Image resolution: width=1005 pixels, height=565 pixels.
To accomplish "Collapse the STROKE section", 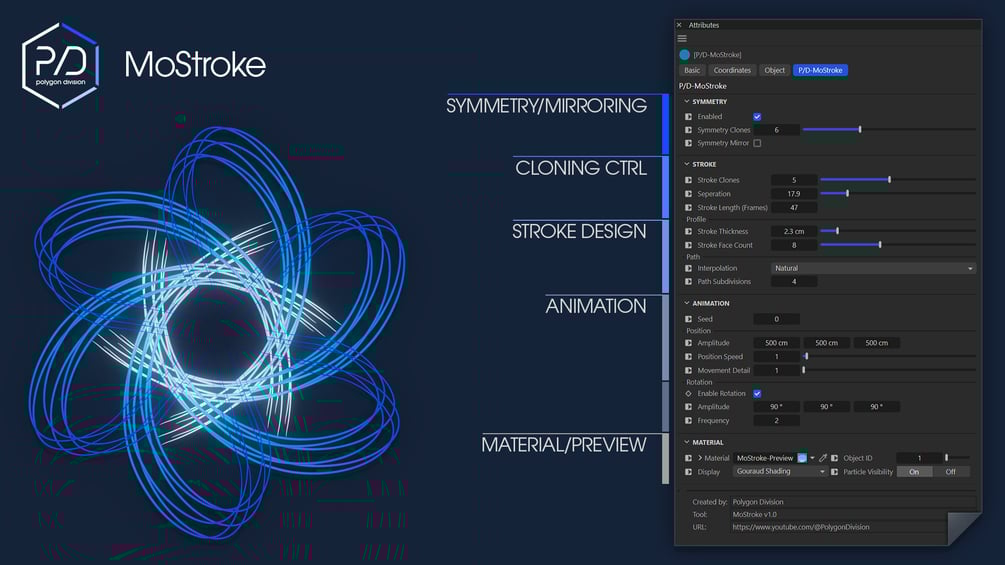I will (x=687, y=164).
